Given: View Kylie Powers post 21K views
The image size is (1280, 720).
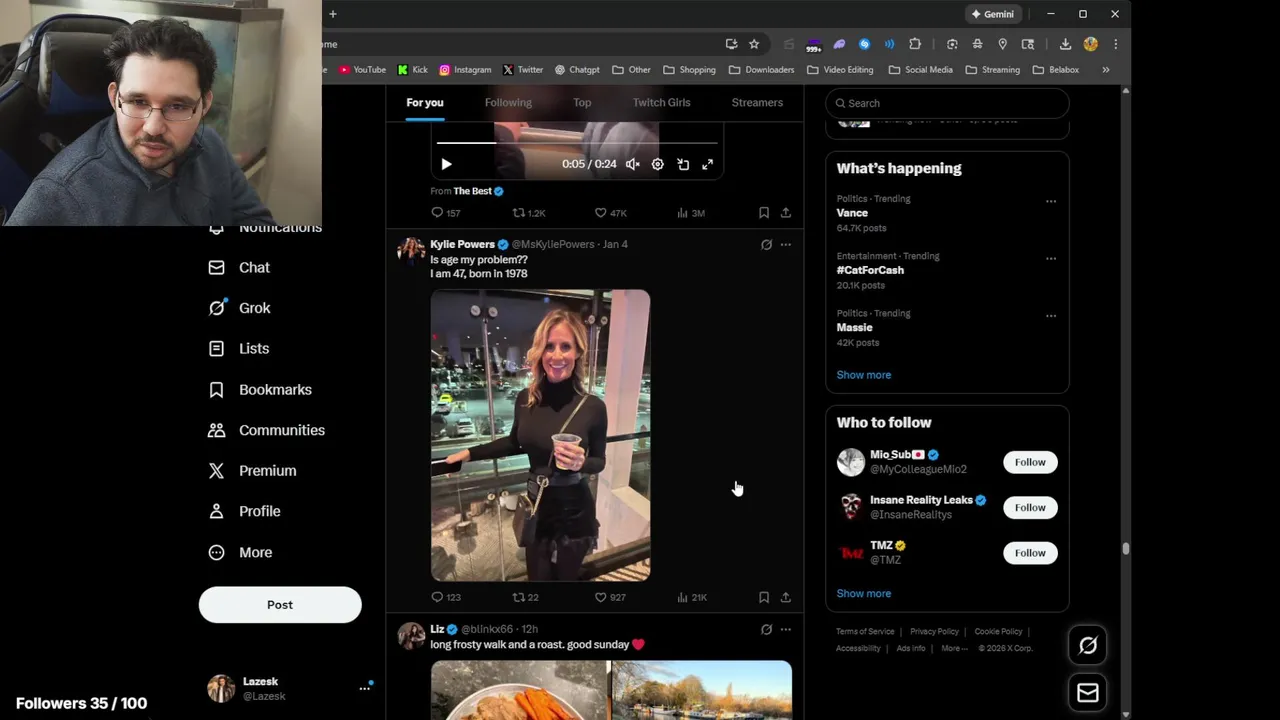Looking at the screenshot, I should (691, 597).
